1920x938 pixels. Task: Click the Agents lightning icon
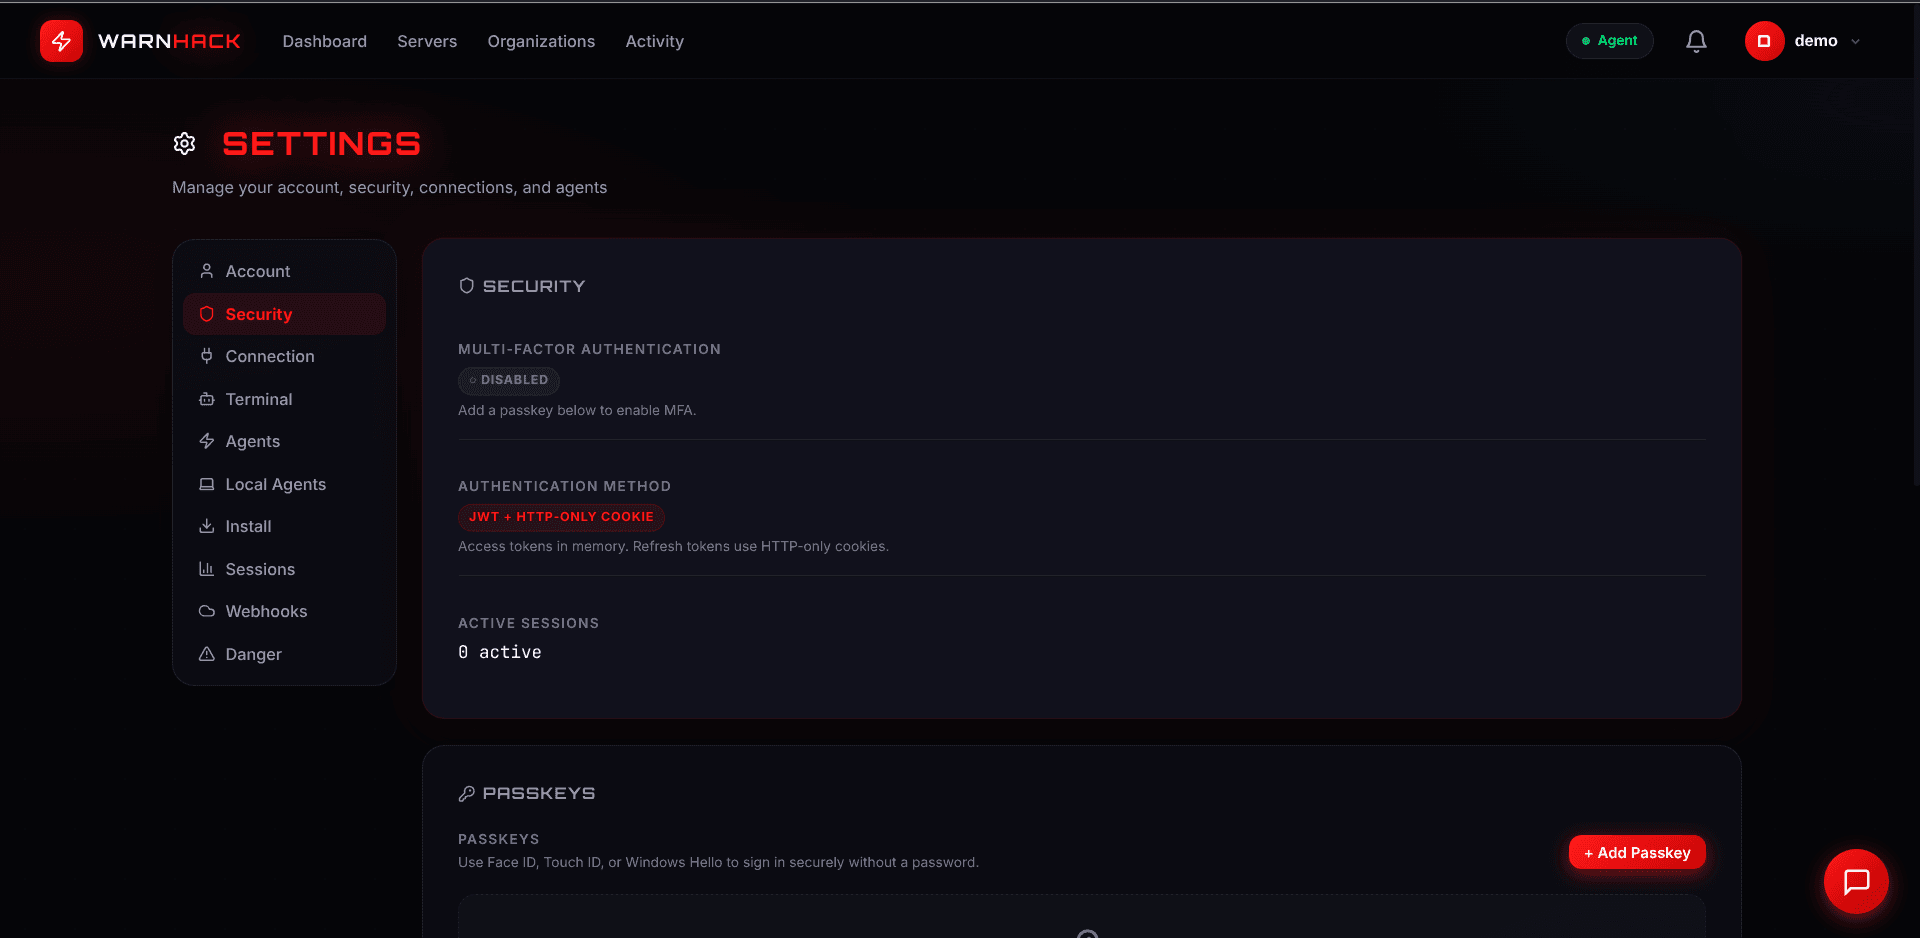(206, 441)
